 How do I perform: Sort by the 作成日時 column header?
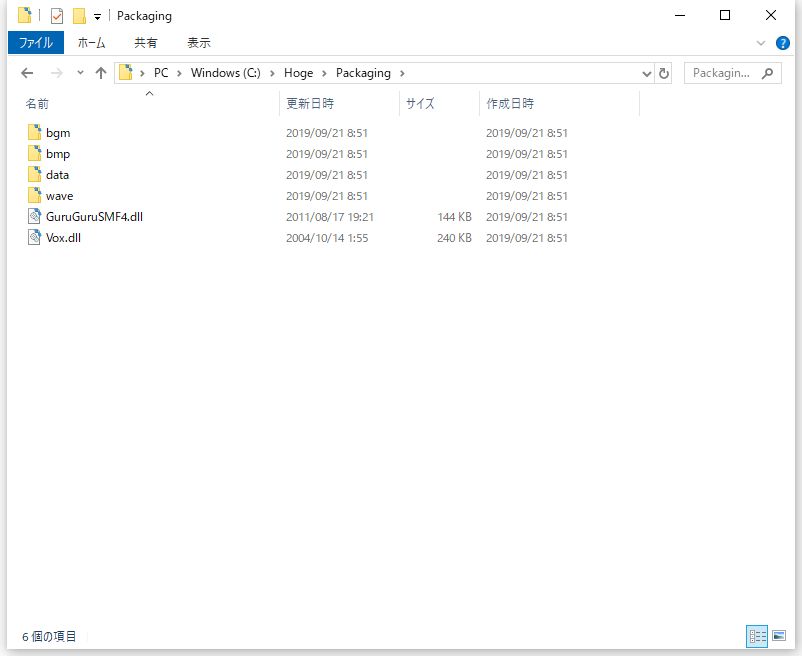point(510,103)
